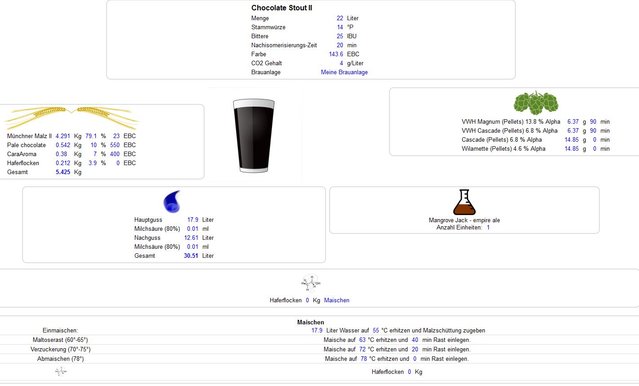Select Verzuckerung temperature 72
Screen dimensions: 639x386
click(x=362, y=349)
